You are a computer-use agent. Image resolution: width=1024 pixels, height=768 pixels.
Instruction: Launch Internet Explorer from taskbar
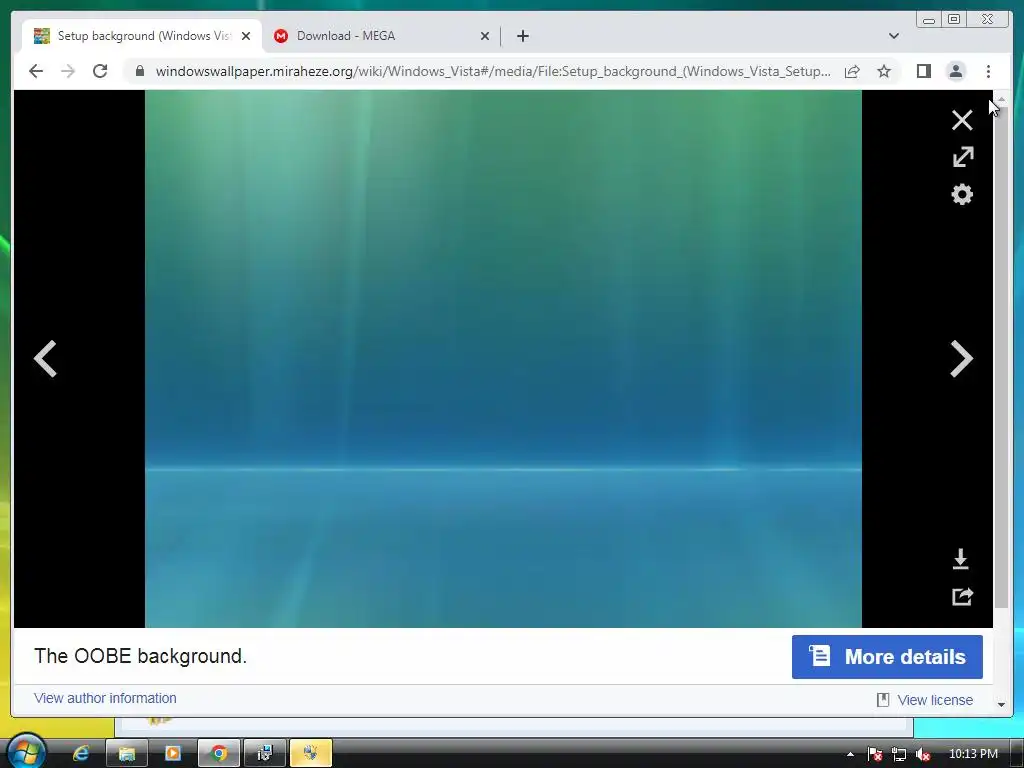[81, 754]
